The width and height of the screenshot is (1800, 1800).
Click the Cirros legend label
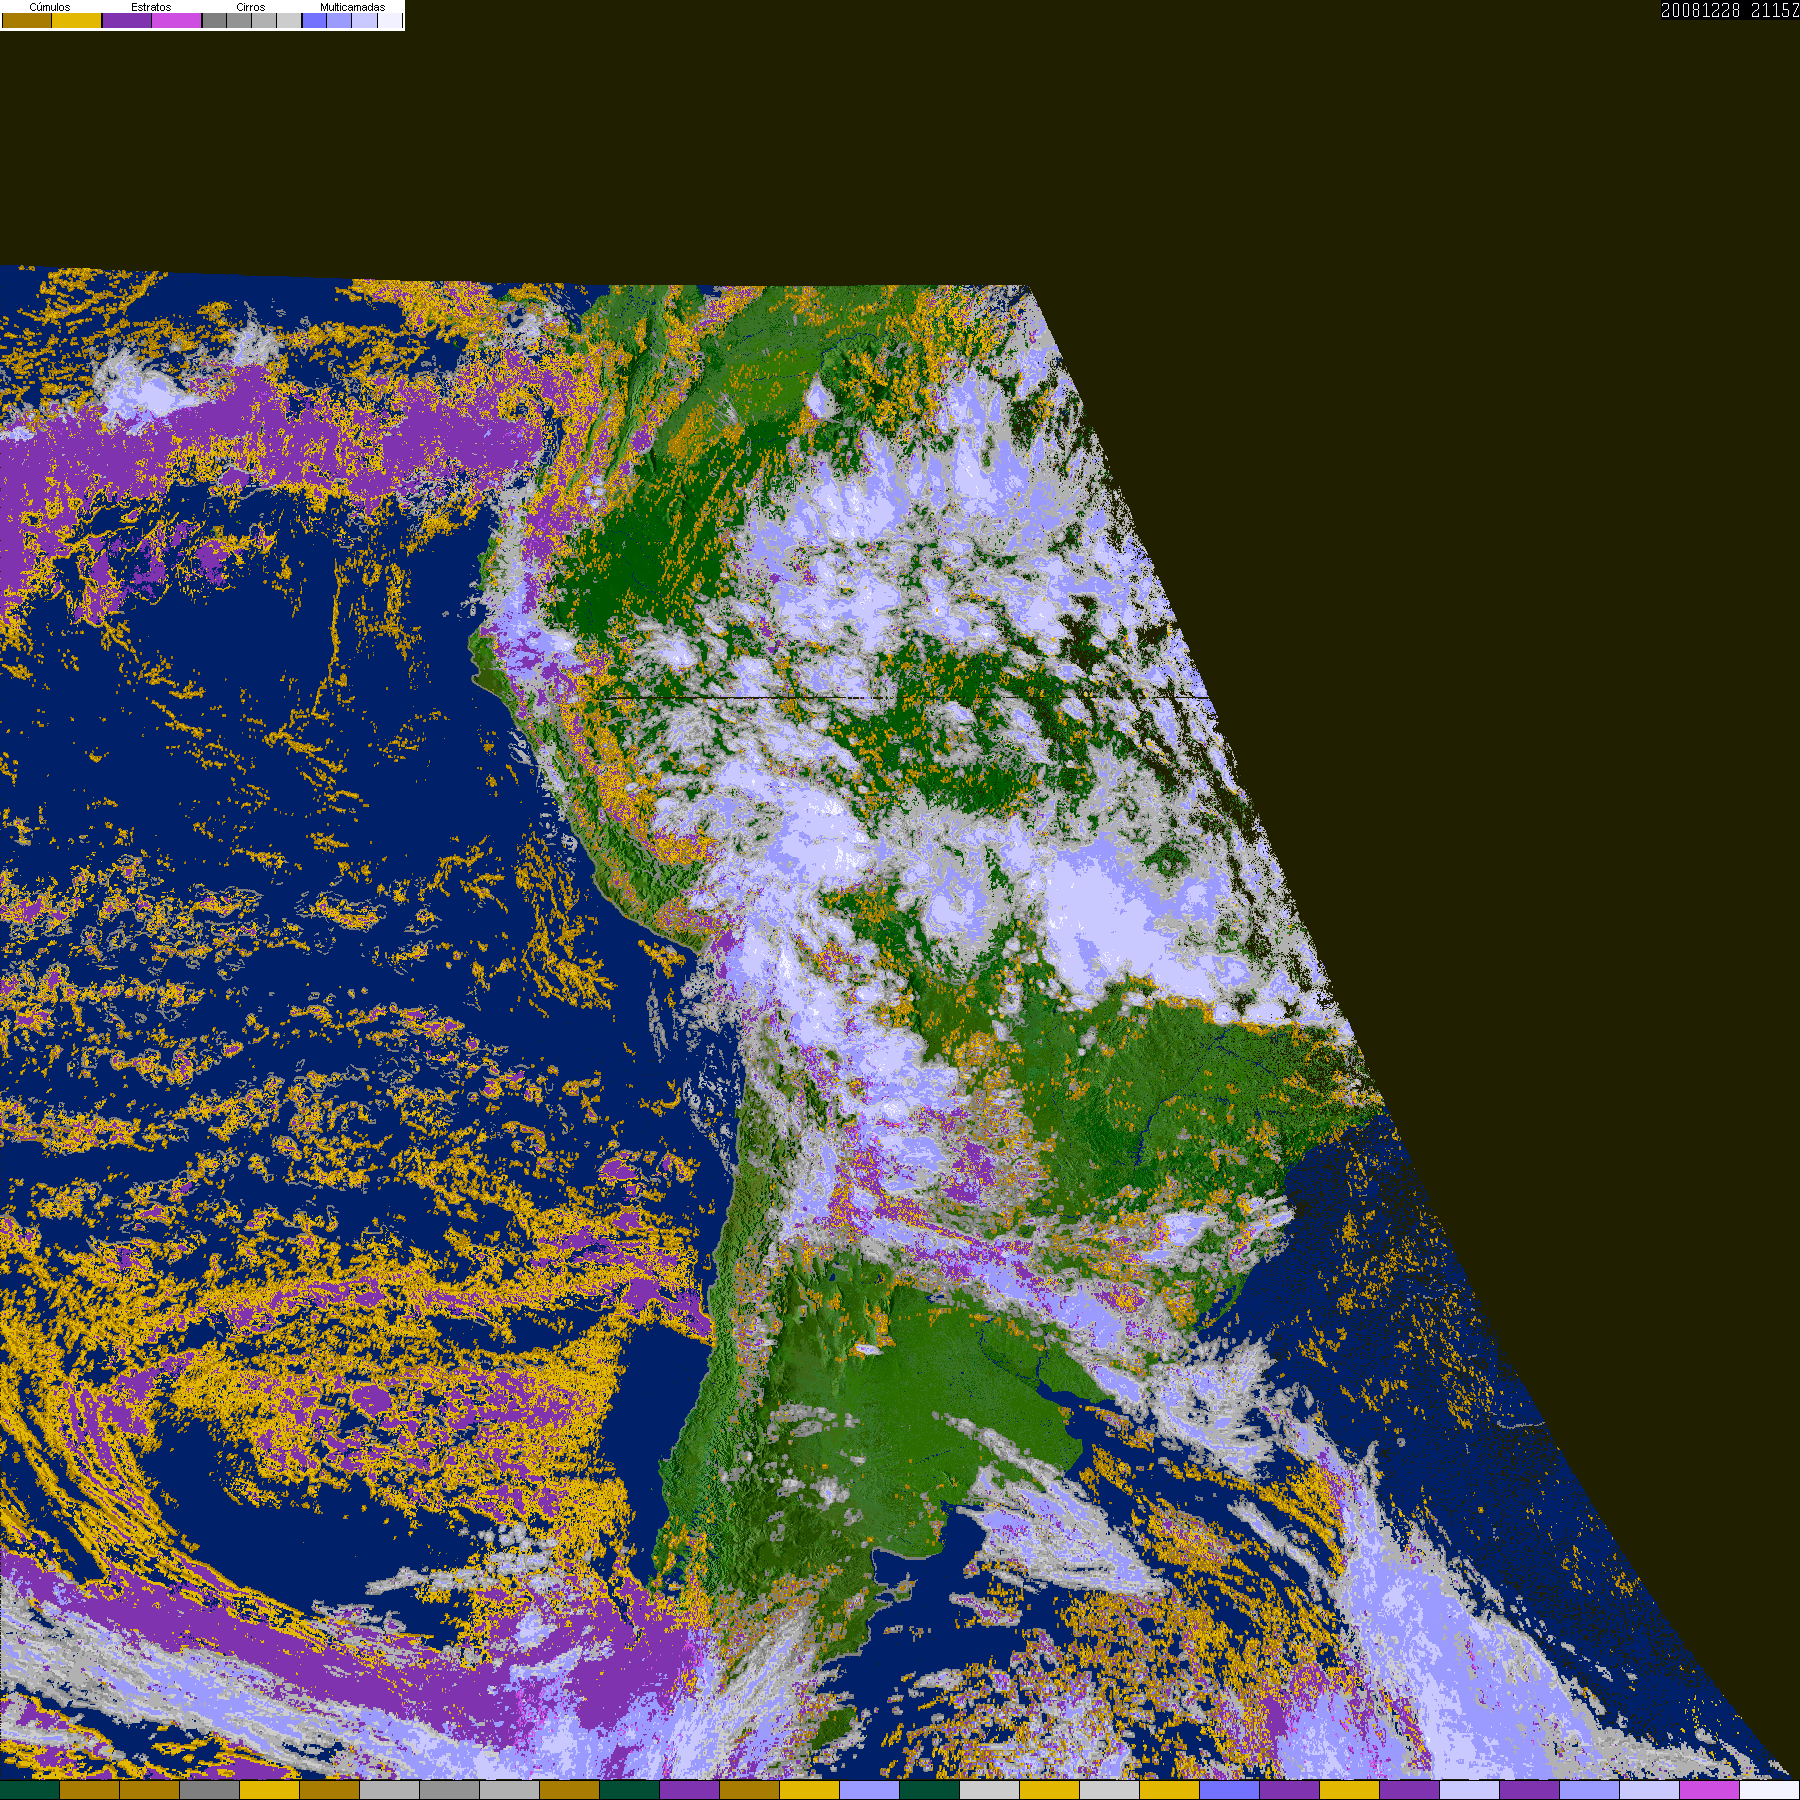tap(251, 7)
